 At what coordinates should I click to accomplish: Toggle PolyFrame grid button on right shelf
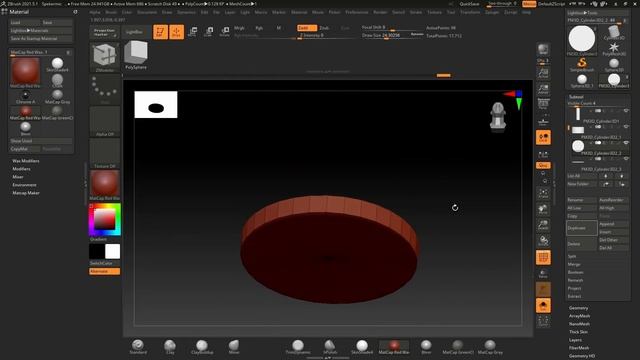click(x=543, y=258)
